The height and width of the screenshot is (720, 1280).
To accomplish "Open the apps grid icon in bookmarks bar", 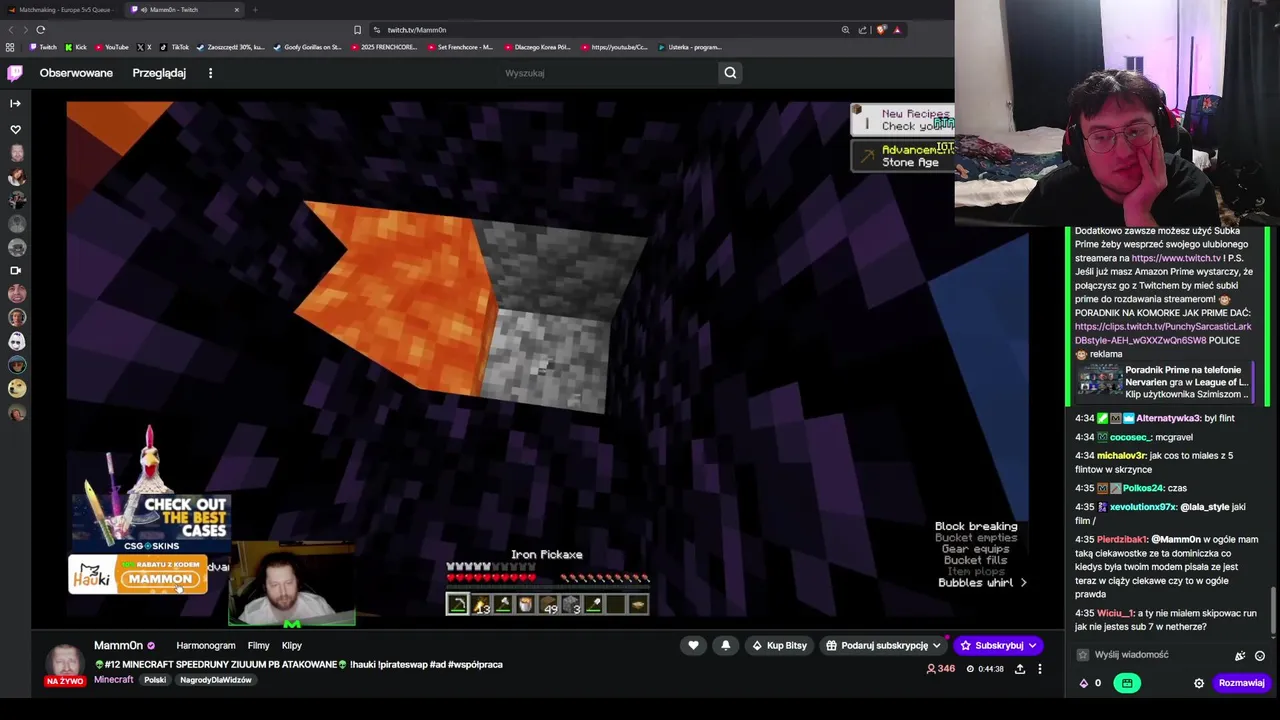I will coord(10,47).
